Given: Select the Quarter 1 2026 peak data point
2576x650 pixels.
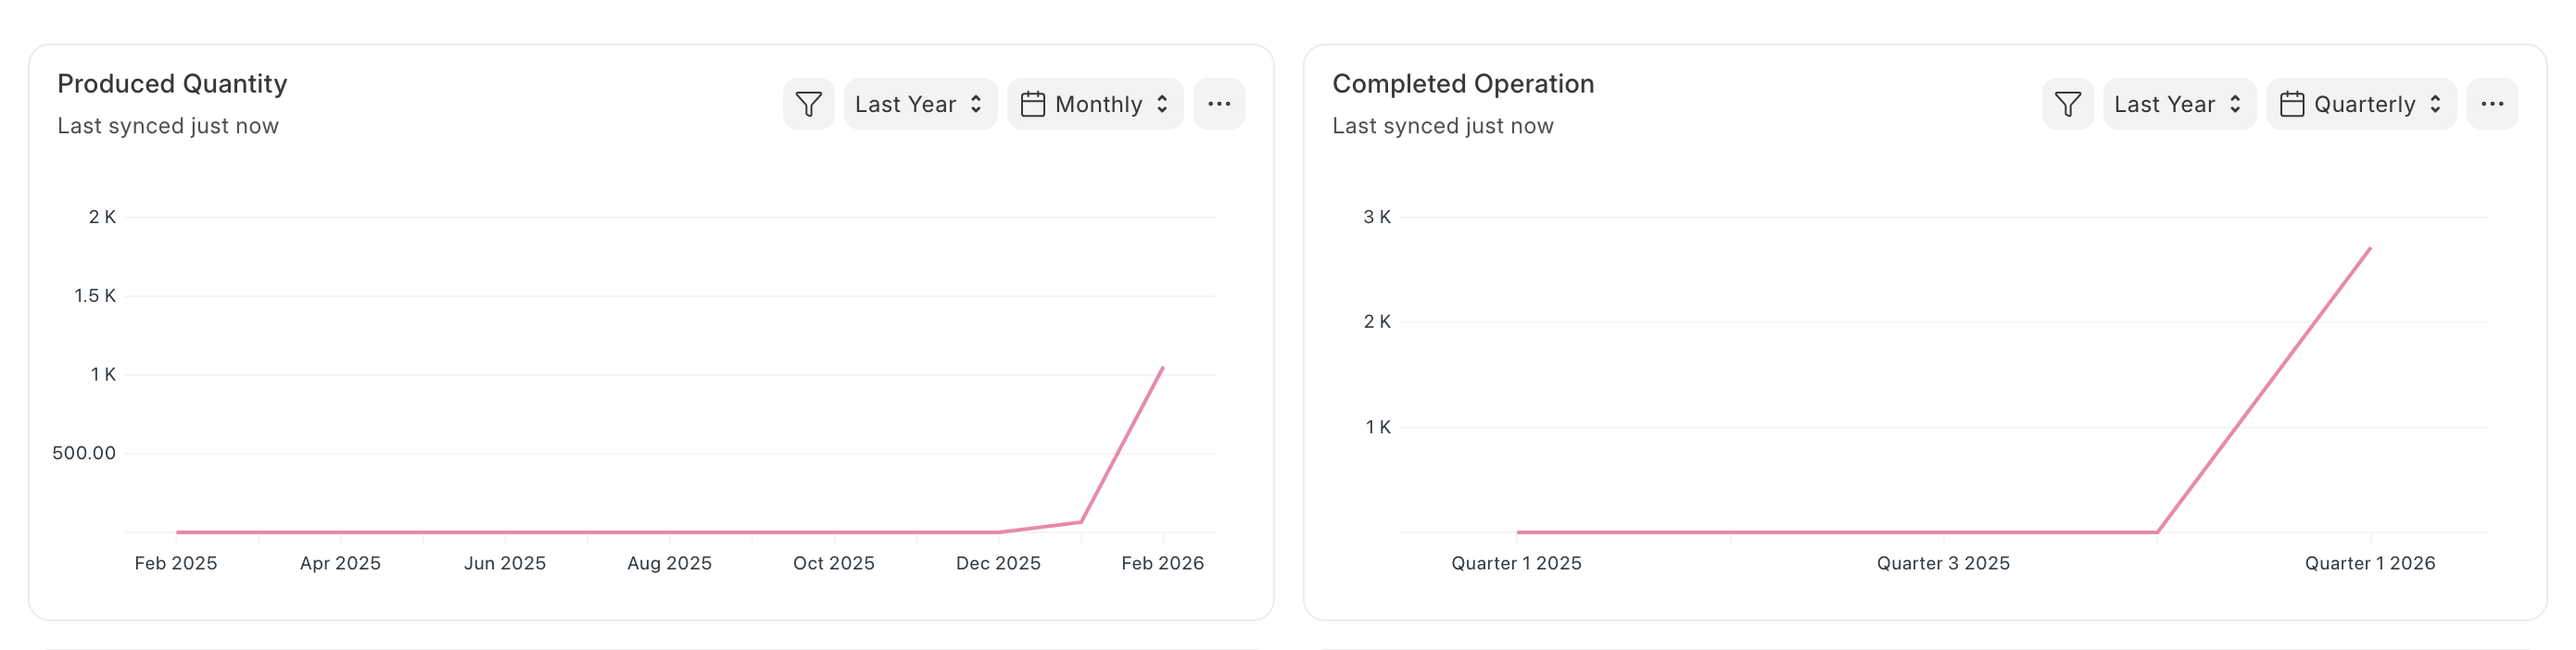Looking at the screenshot, I should (x=2369, y=249).
